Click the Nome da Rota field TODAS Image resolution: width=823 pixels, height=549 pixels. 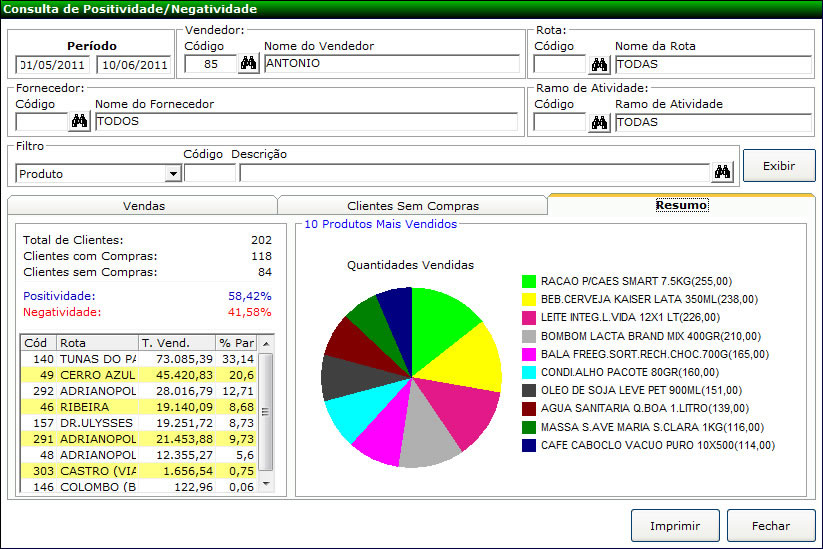pos(714,65)
